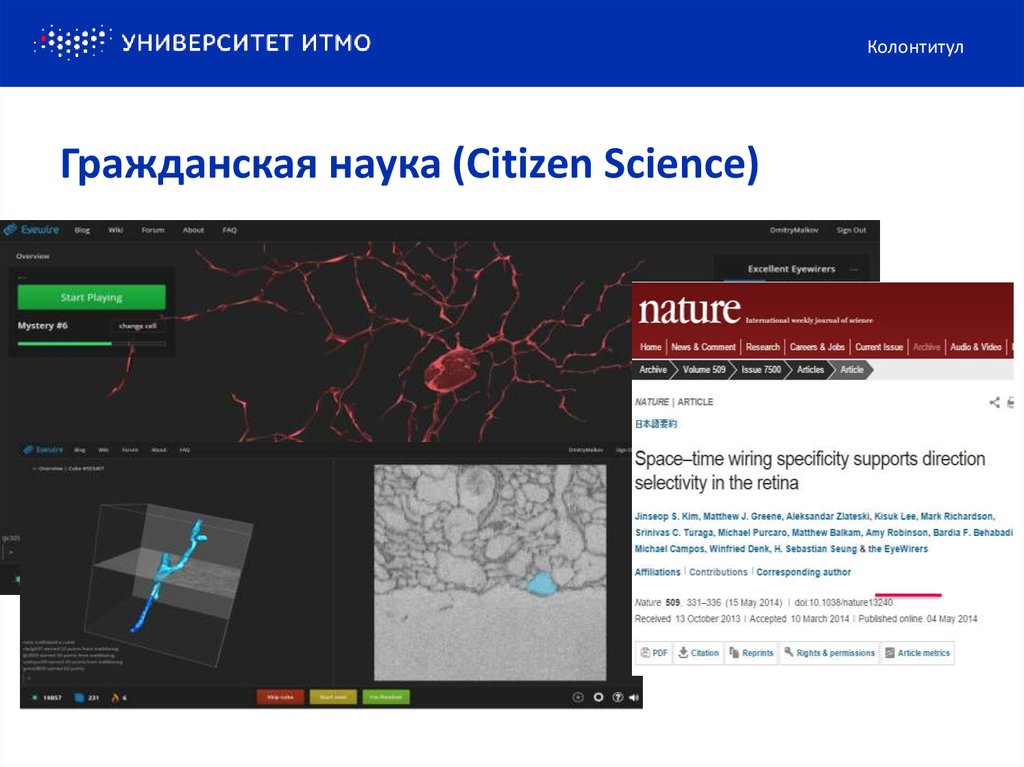Open the Forum menu in Eyewire
Screen dimensions: 1024x767
[x=152, y=229]
